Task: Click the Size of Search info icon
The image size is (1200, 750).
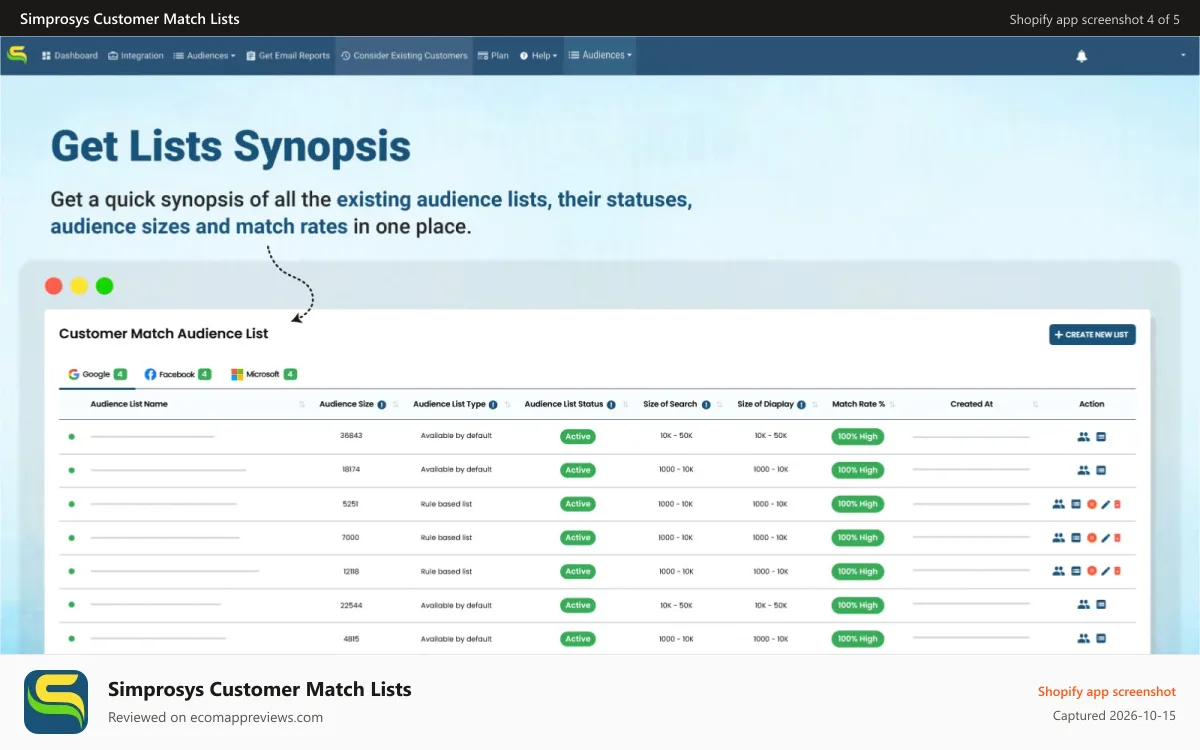Action: [x=706, y=404]
